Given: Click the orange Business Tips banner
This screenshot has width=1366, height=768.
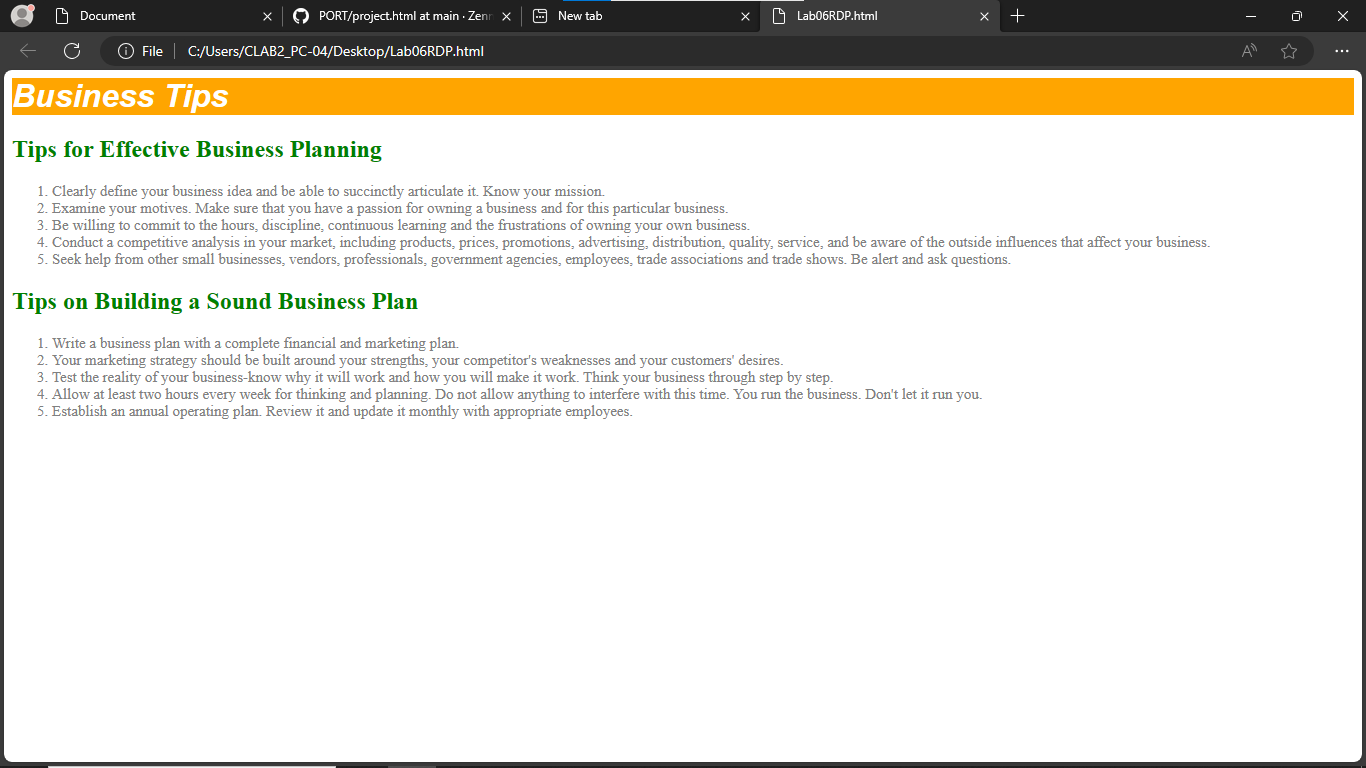Looking at the screenshot, I should click(682, 96).
